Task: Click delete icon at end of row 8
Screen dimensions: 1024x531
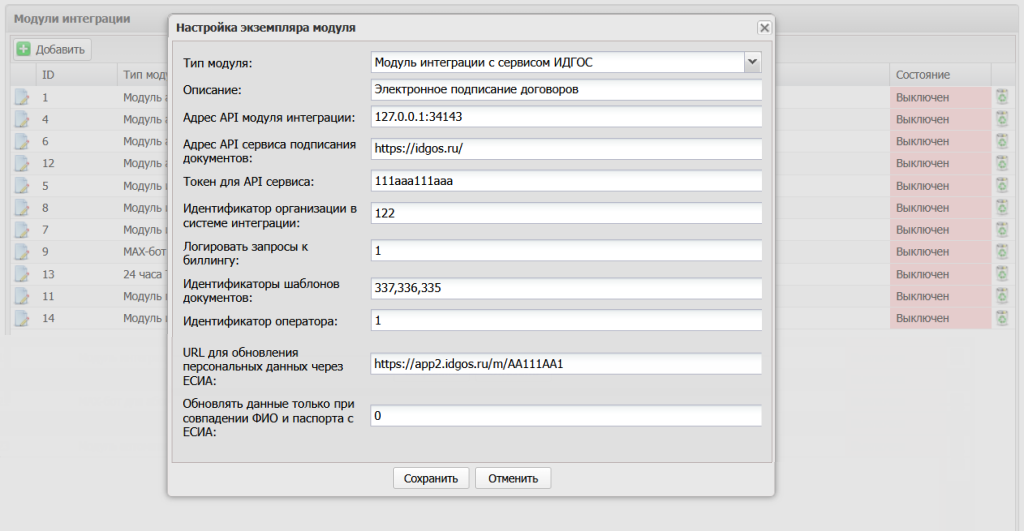Action: click(x=1002, y=208)
